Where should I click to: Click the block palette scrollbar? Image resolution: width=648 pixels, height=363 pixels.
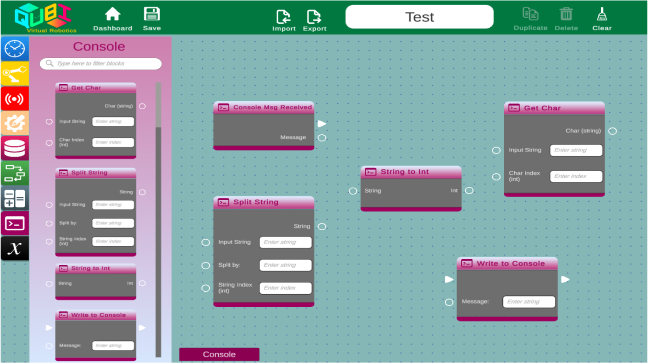point(158,219)
